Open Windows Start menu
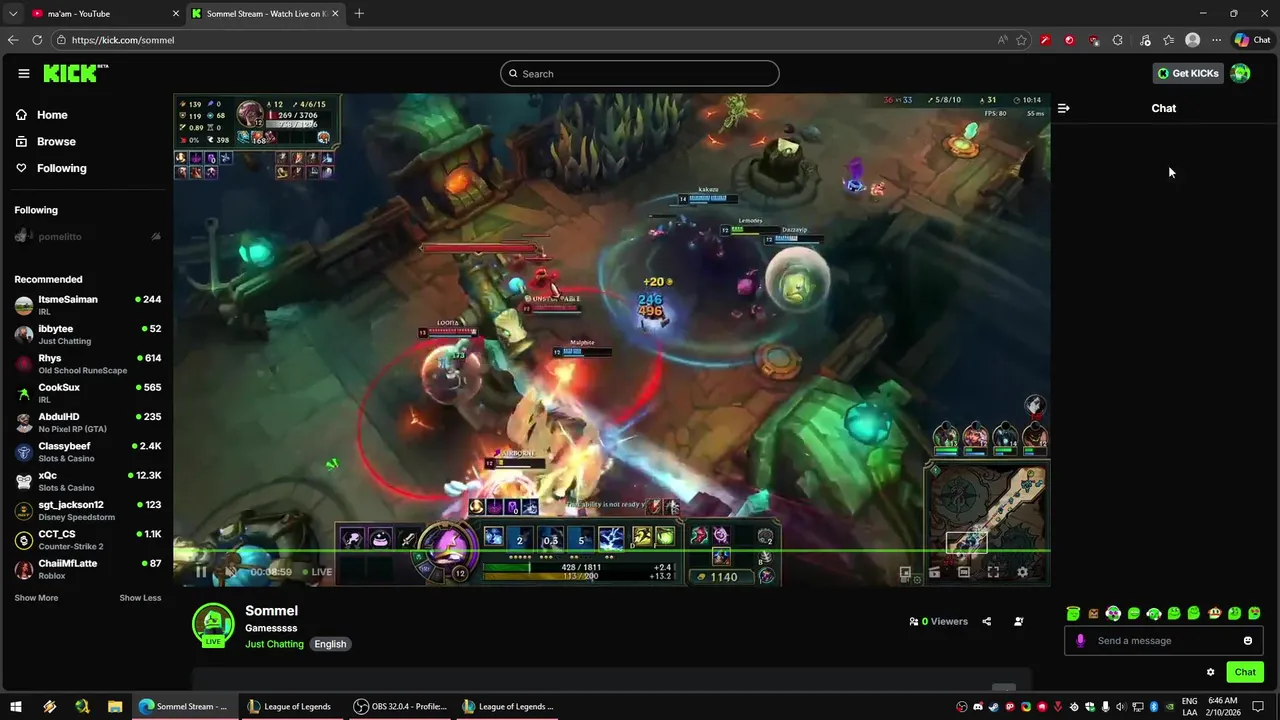This screenshot has height=720, width=1280. (16, 706)
